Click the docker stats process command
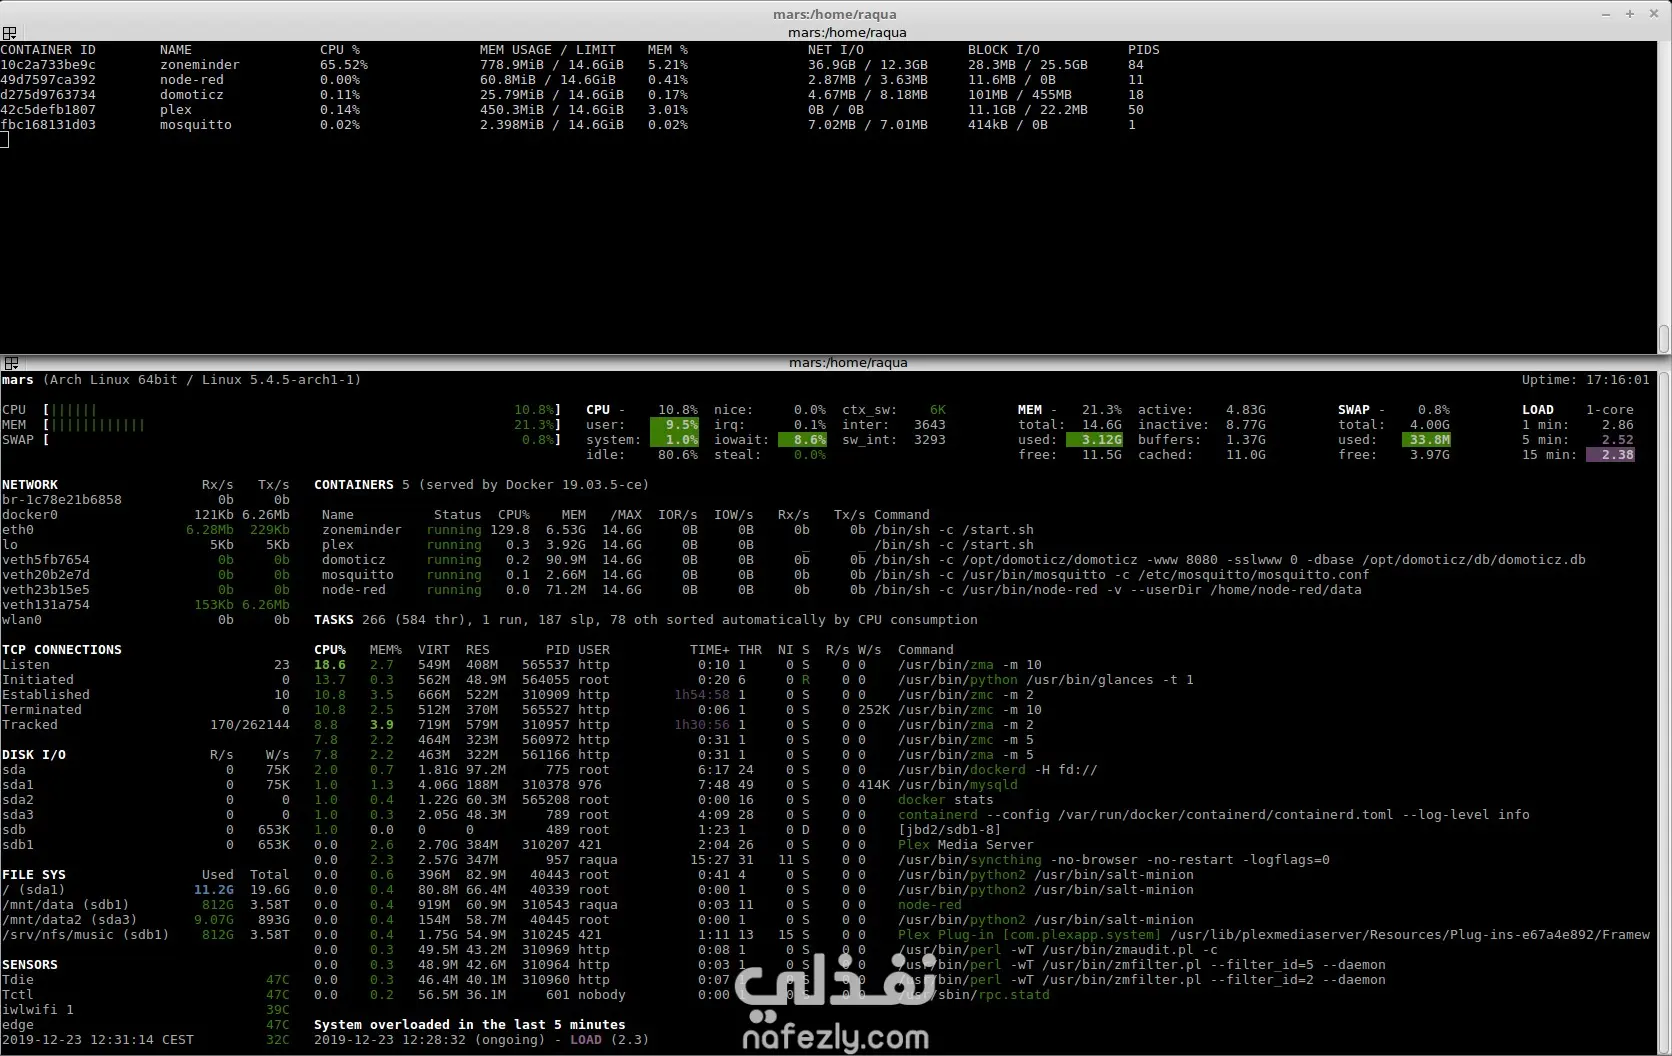The height and width of the screenshot is (1056, 1672). click(x=946, y=800)
